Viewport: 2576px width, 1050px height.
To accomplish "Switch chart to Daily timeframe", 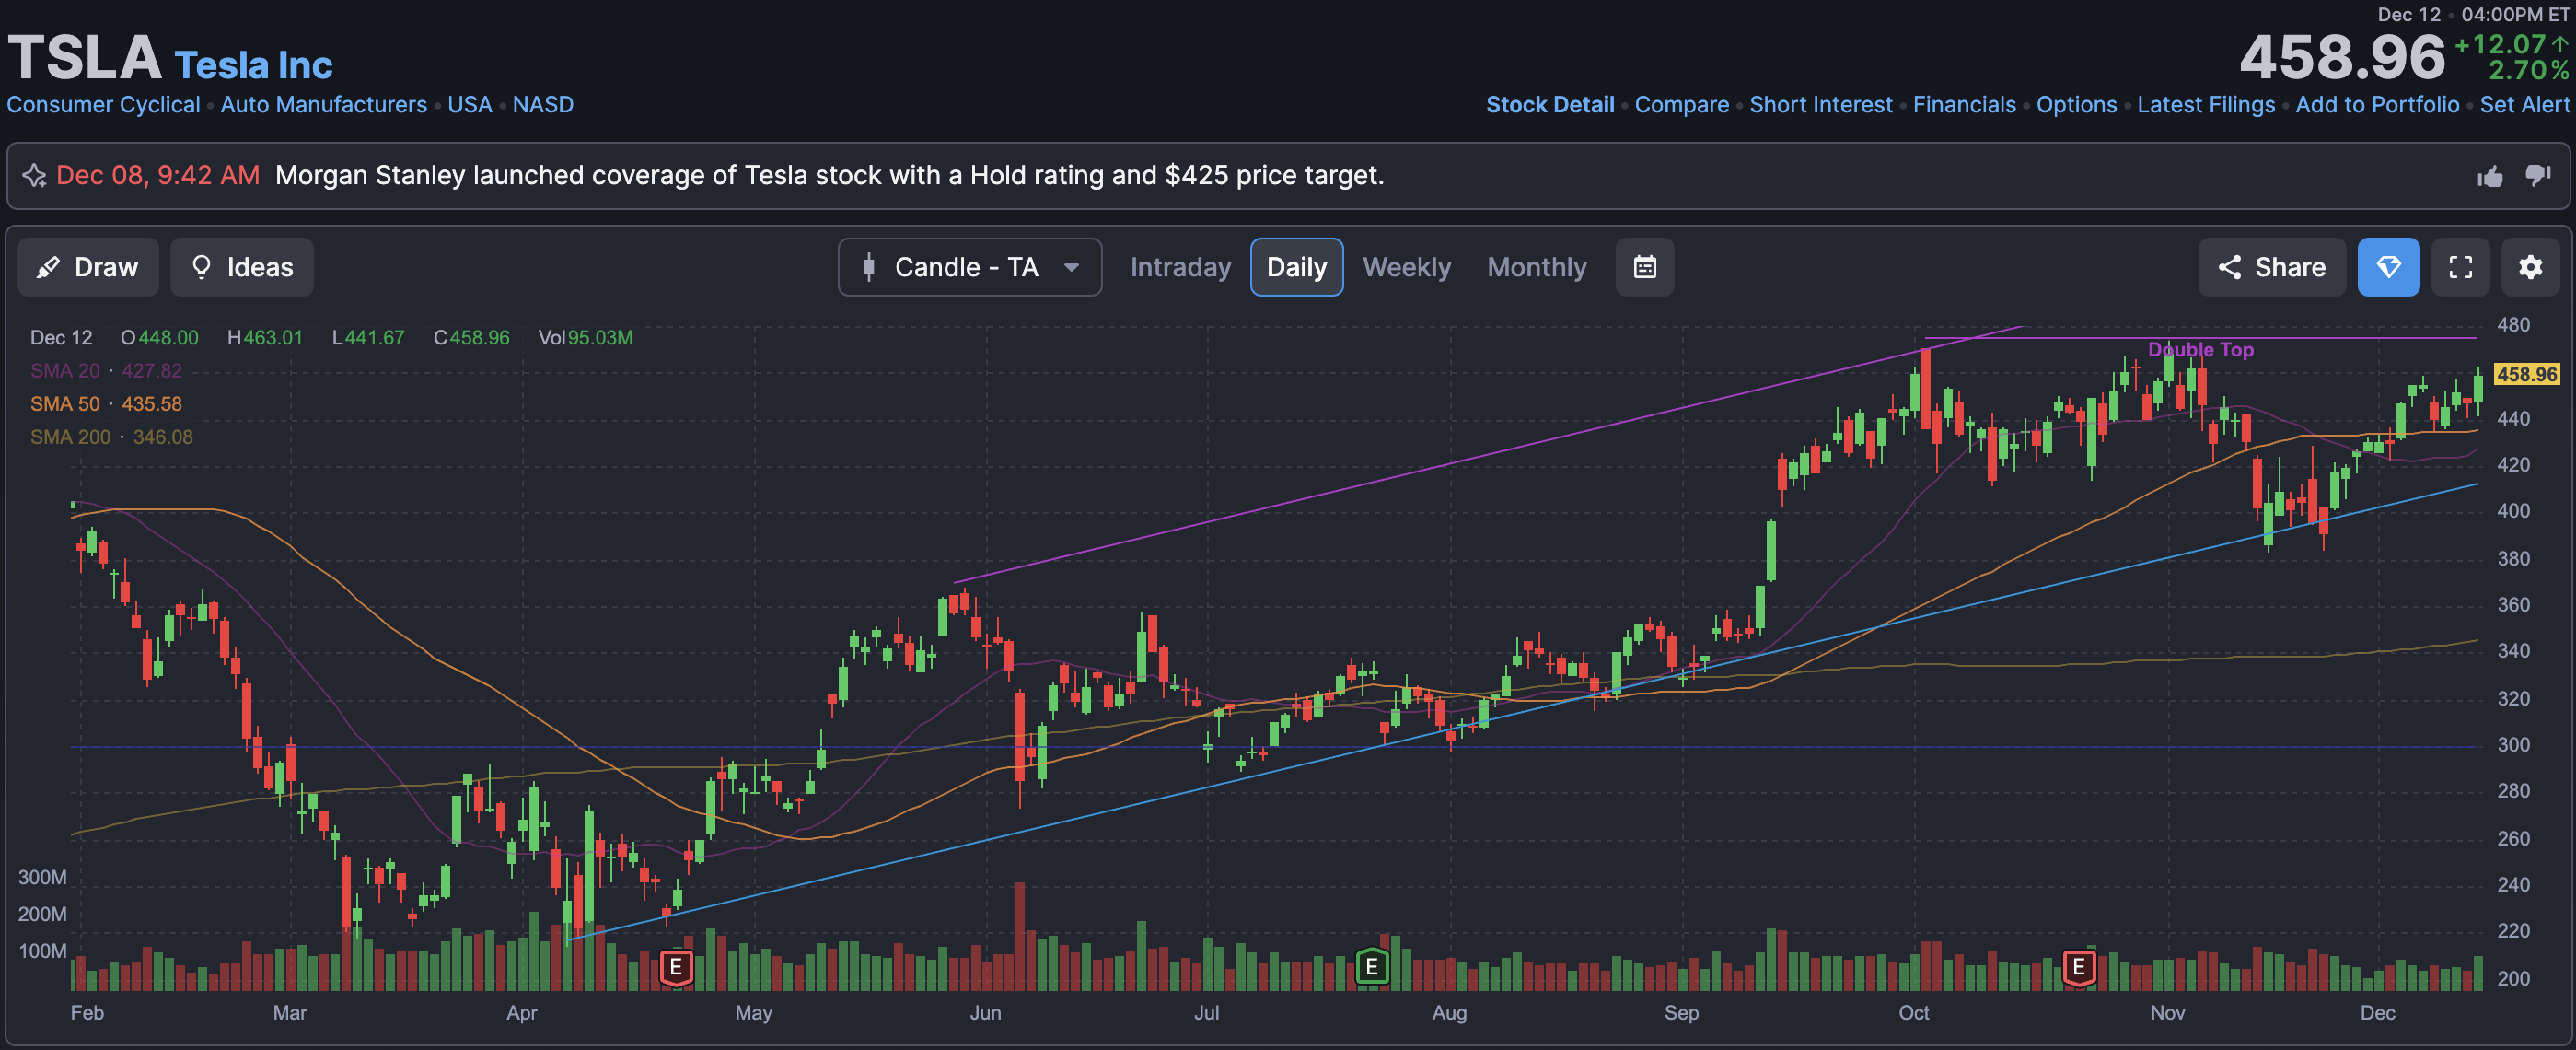I will click(x=1296, y=267).
